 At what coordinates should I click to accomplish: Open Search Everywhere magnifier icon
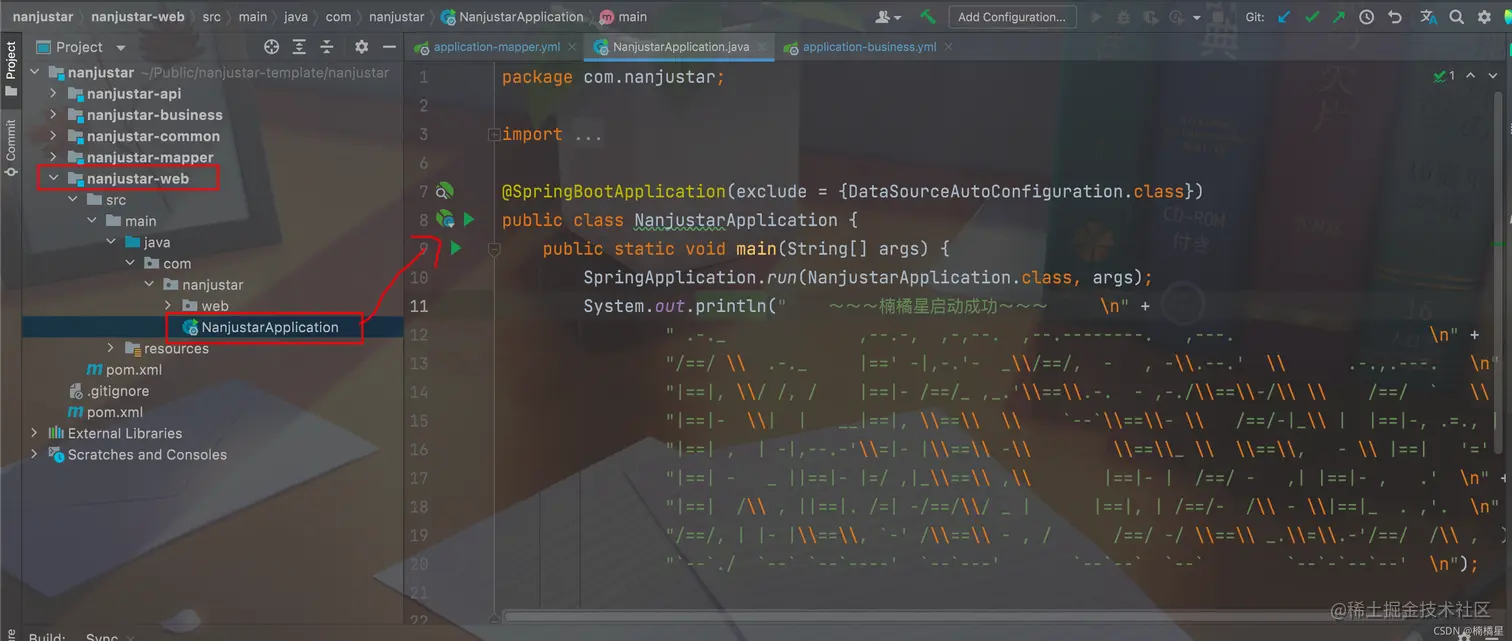(x=1457, y=17)
